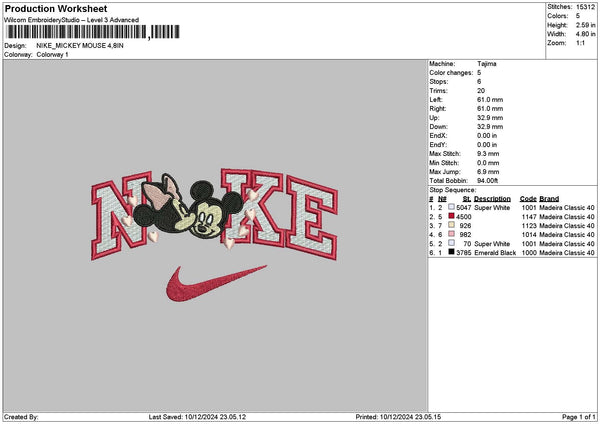
Task: Click Mickey's face in the embroidery preview
Action: pyautogui.click(x=206, y=224)
